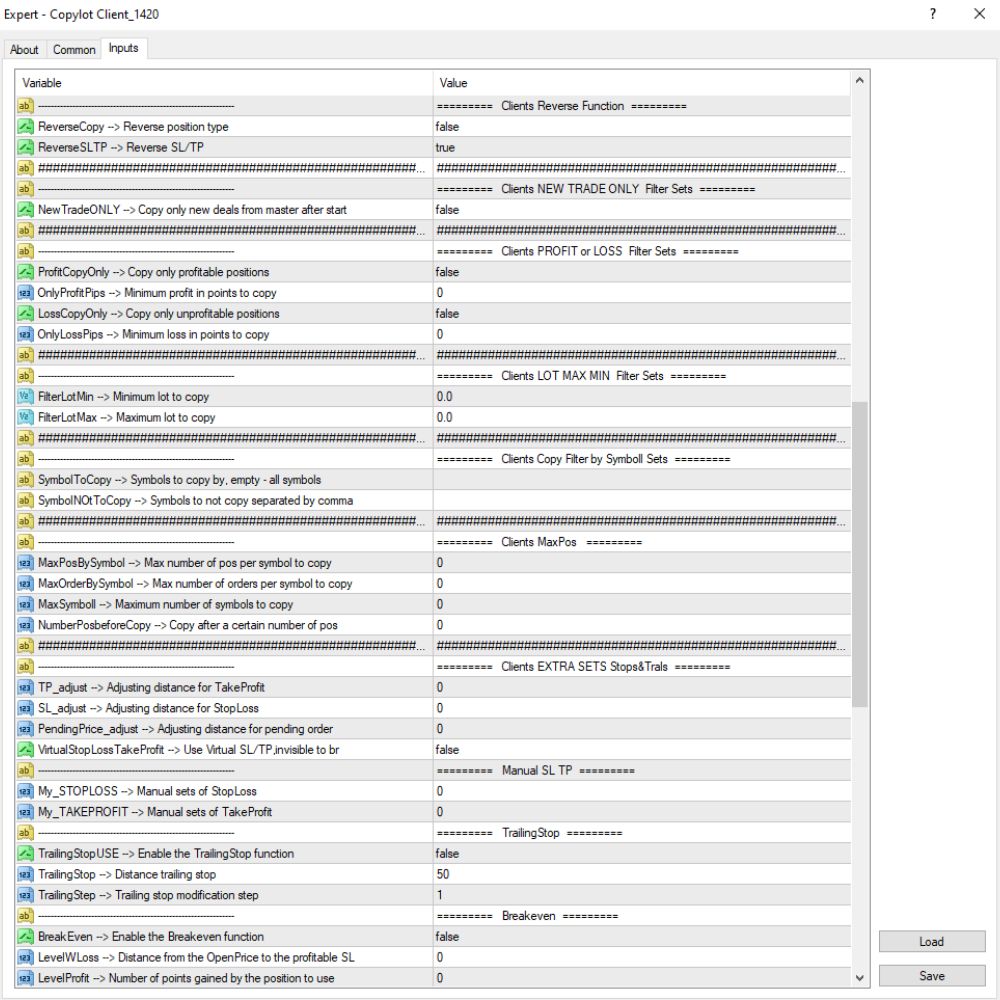
Task: Click the boolean icon beside BreakEven
Action: click(x=25, y=936)
